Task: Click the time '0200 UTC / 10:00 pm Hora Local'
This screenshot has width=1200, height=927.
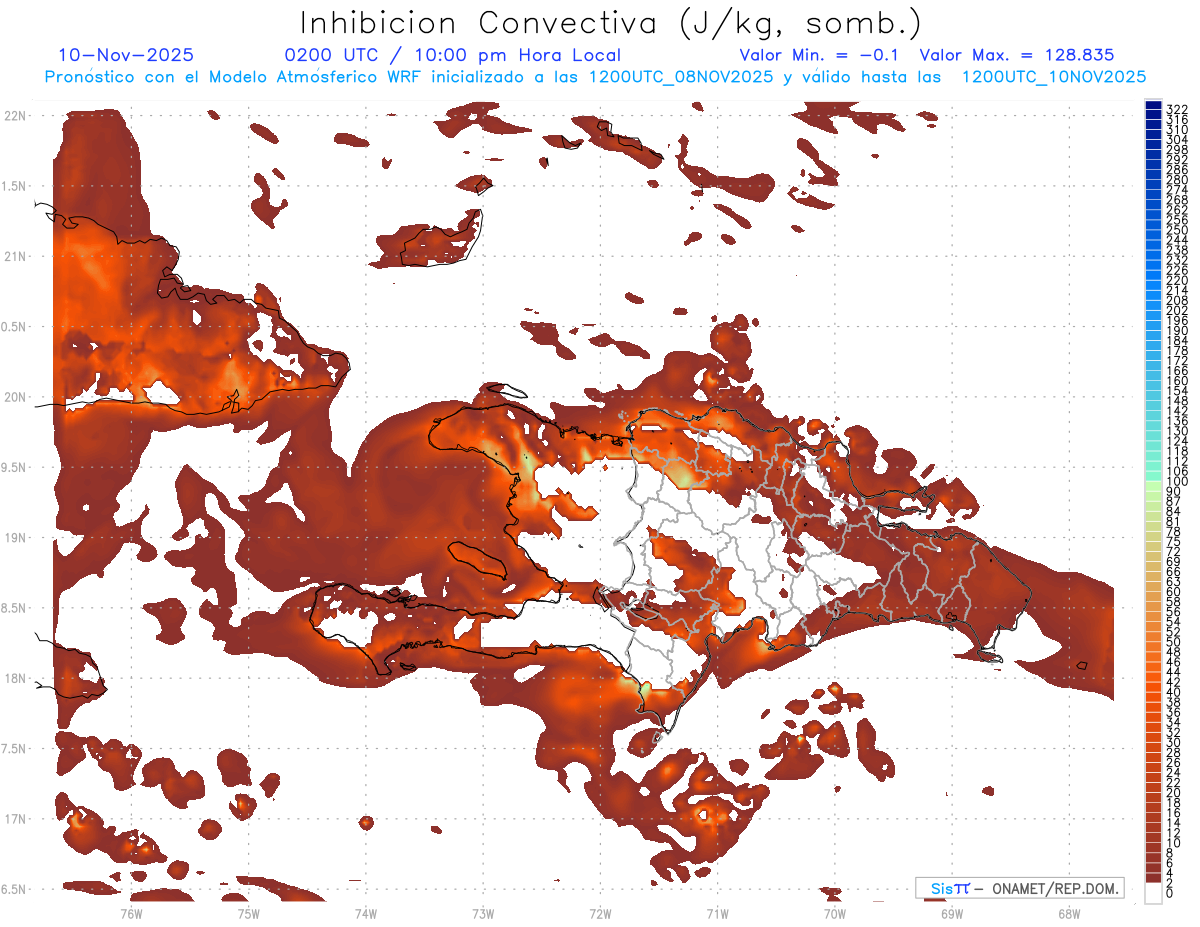Action: coord(453,56)
